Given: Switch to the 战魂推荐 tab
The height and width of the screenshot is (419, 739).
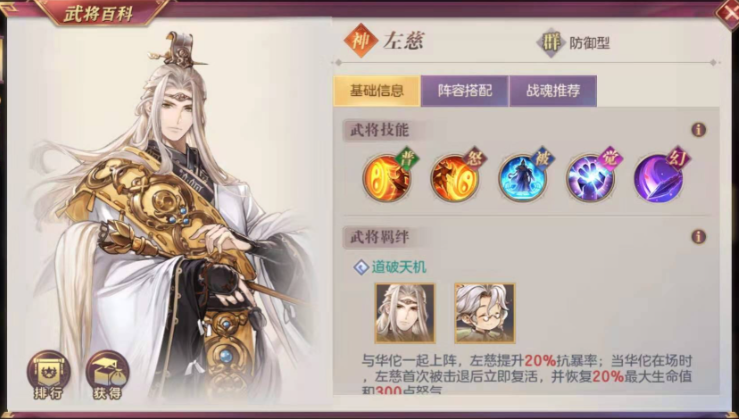Looking at the screenshot, I should [553, 90].
